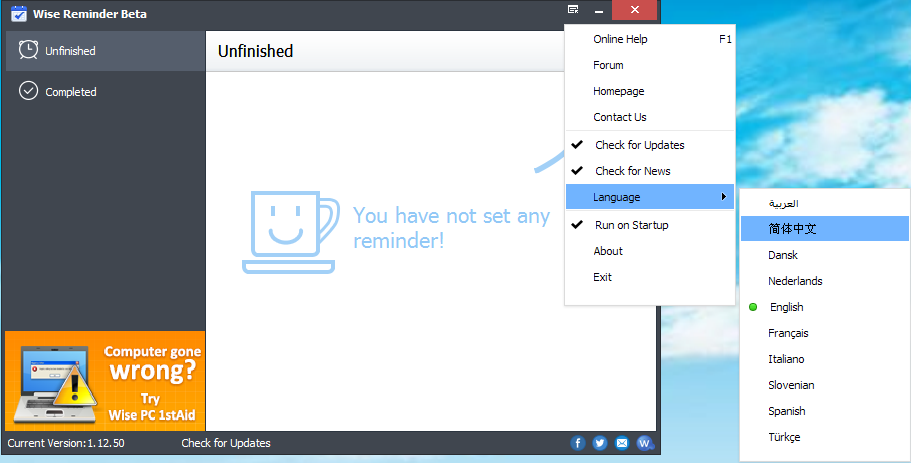Open the Wise PC 1stAid ad banner

point(105,381)
